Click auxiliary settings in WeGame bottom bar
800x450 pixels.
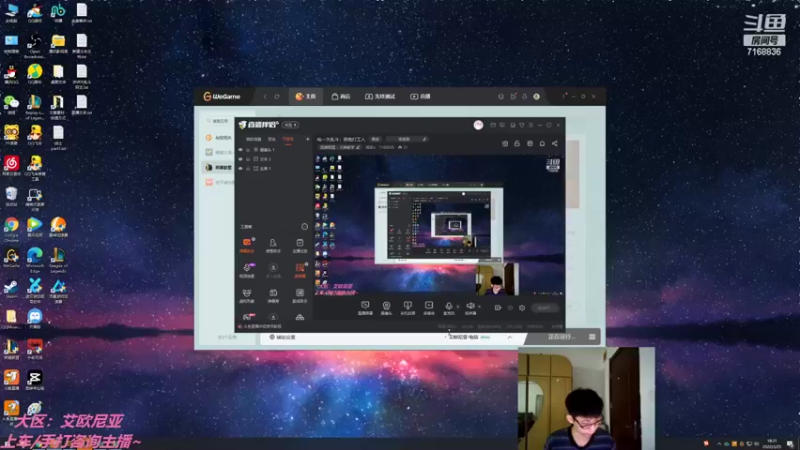pyautogui.click(x=282, y=337)
